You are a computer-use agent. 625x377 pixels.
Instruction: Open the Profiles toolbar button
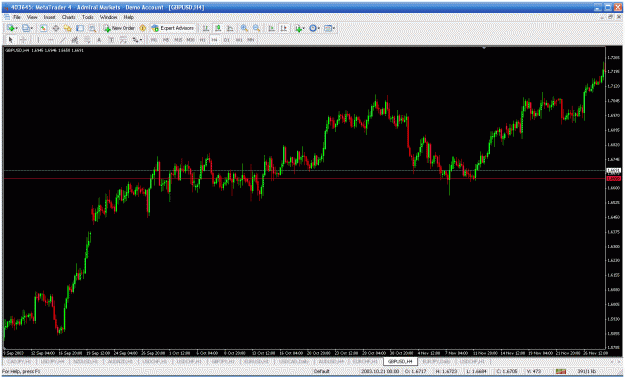27,28
